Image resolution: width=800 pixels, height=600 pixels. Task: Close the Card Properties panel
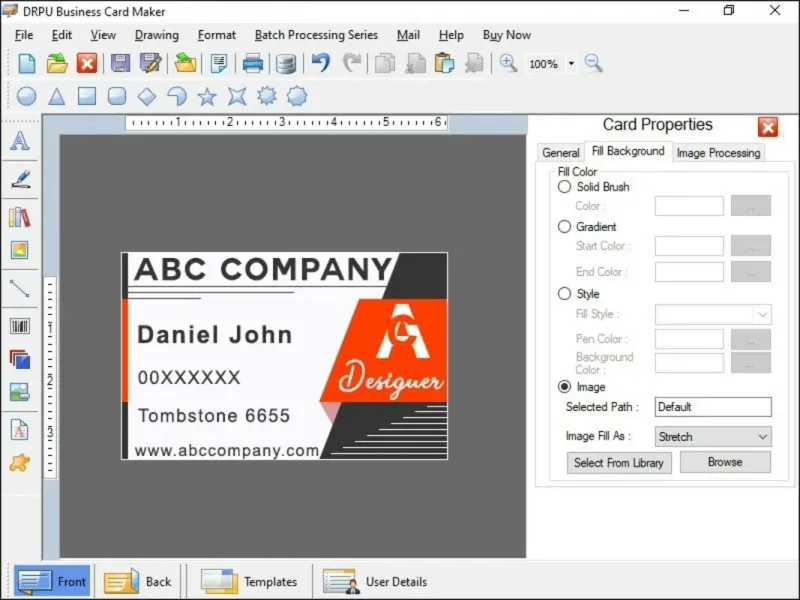tap(767, 127)
